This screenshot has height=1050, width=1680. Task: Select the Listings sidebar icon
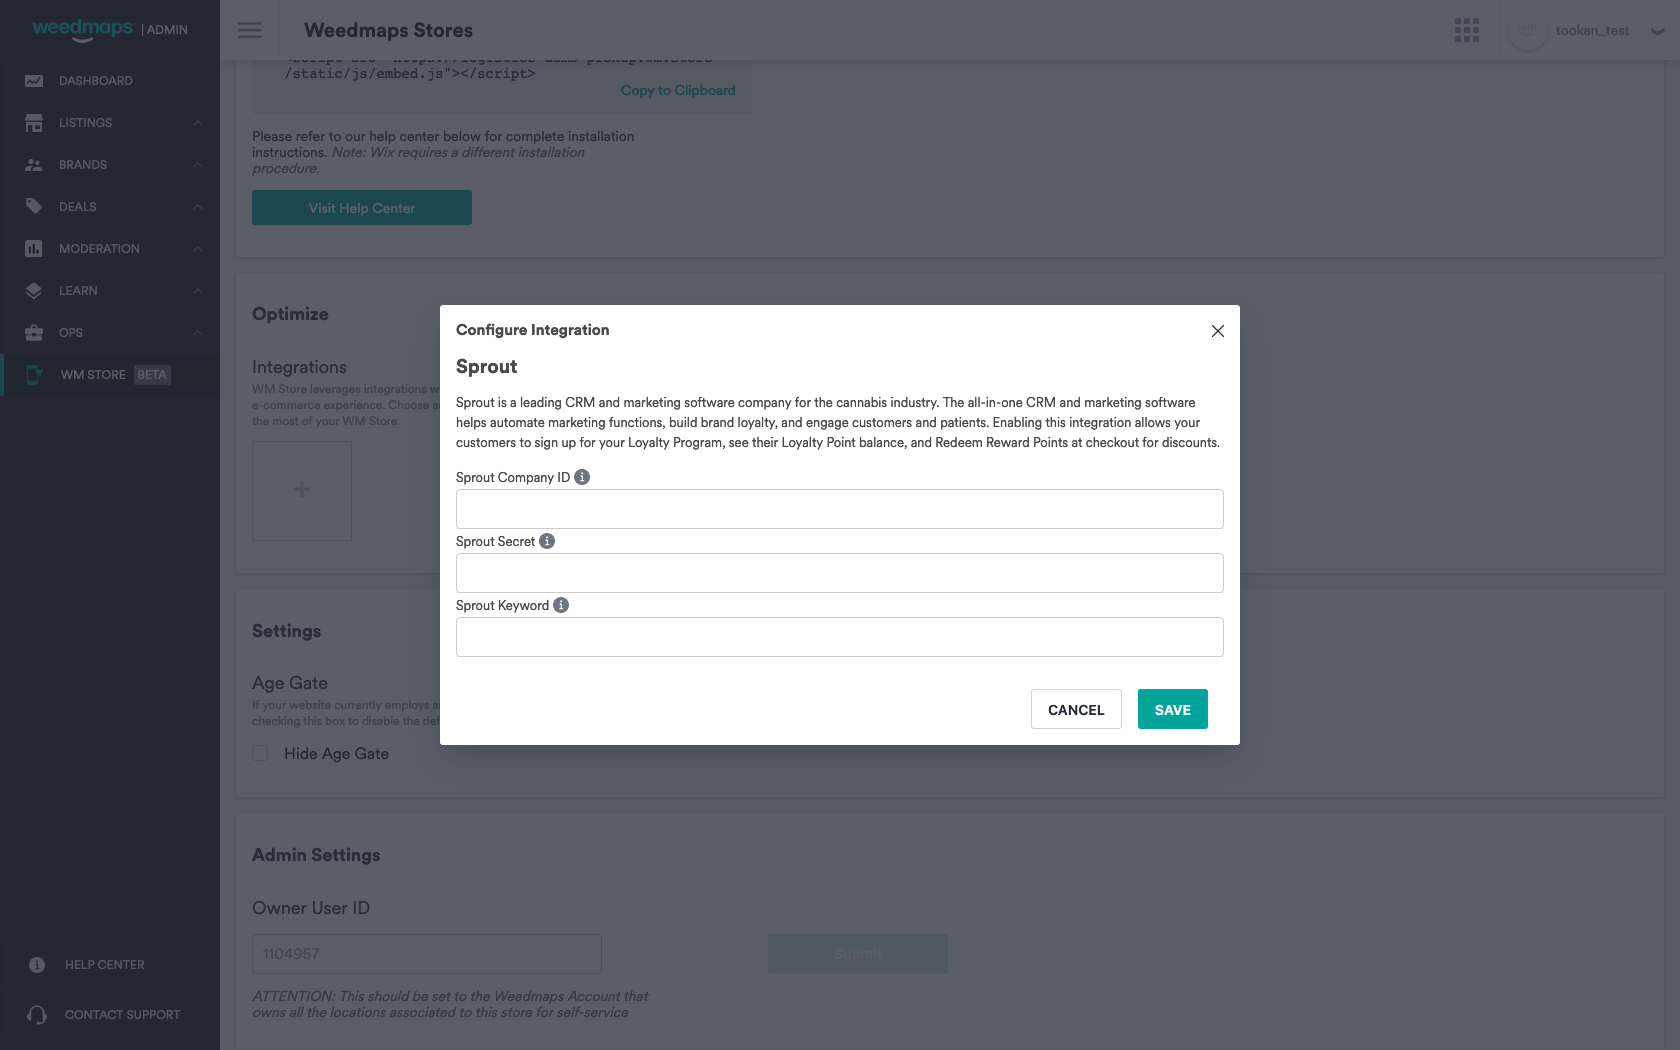click(34, 122)
